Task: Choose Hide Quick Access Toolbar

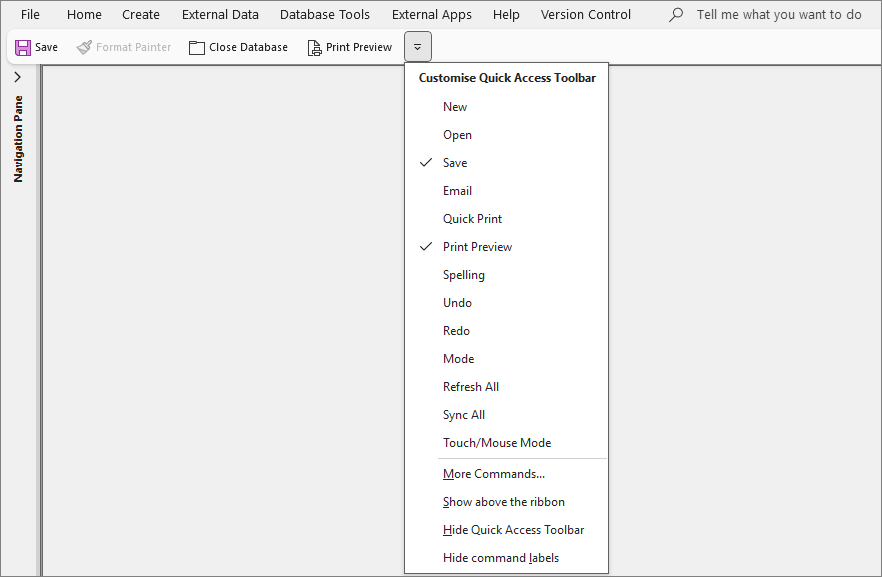Action: pyautogui.click(x=506, y=530)
